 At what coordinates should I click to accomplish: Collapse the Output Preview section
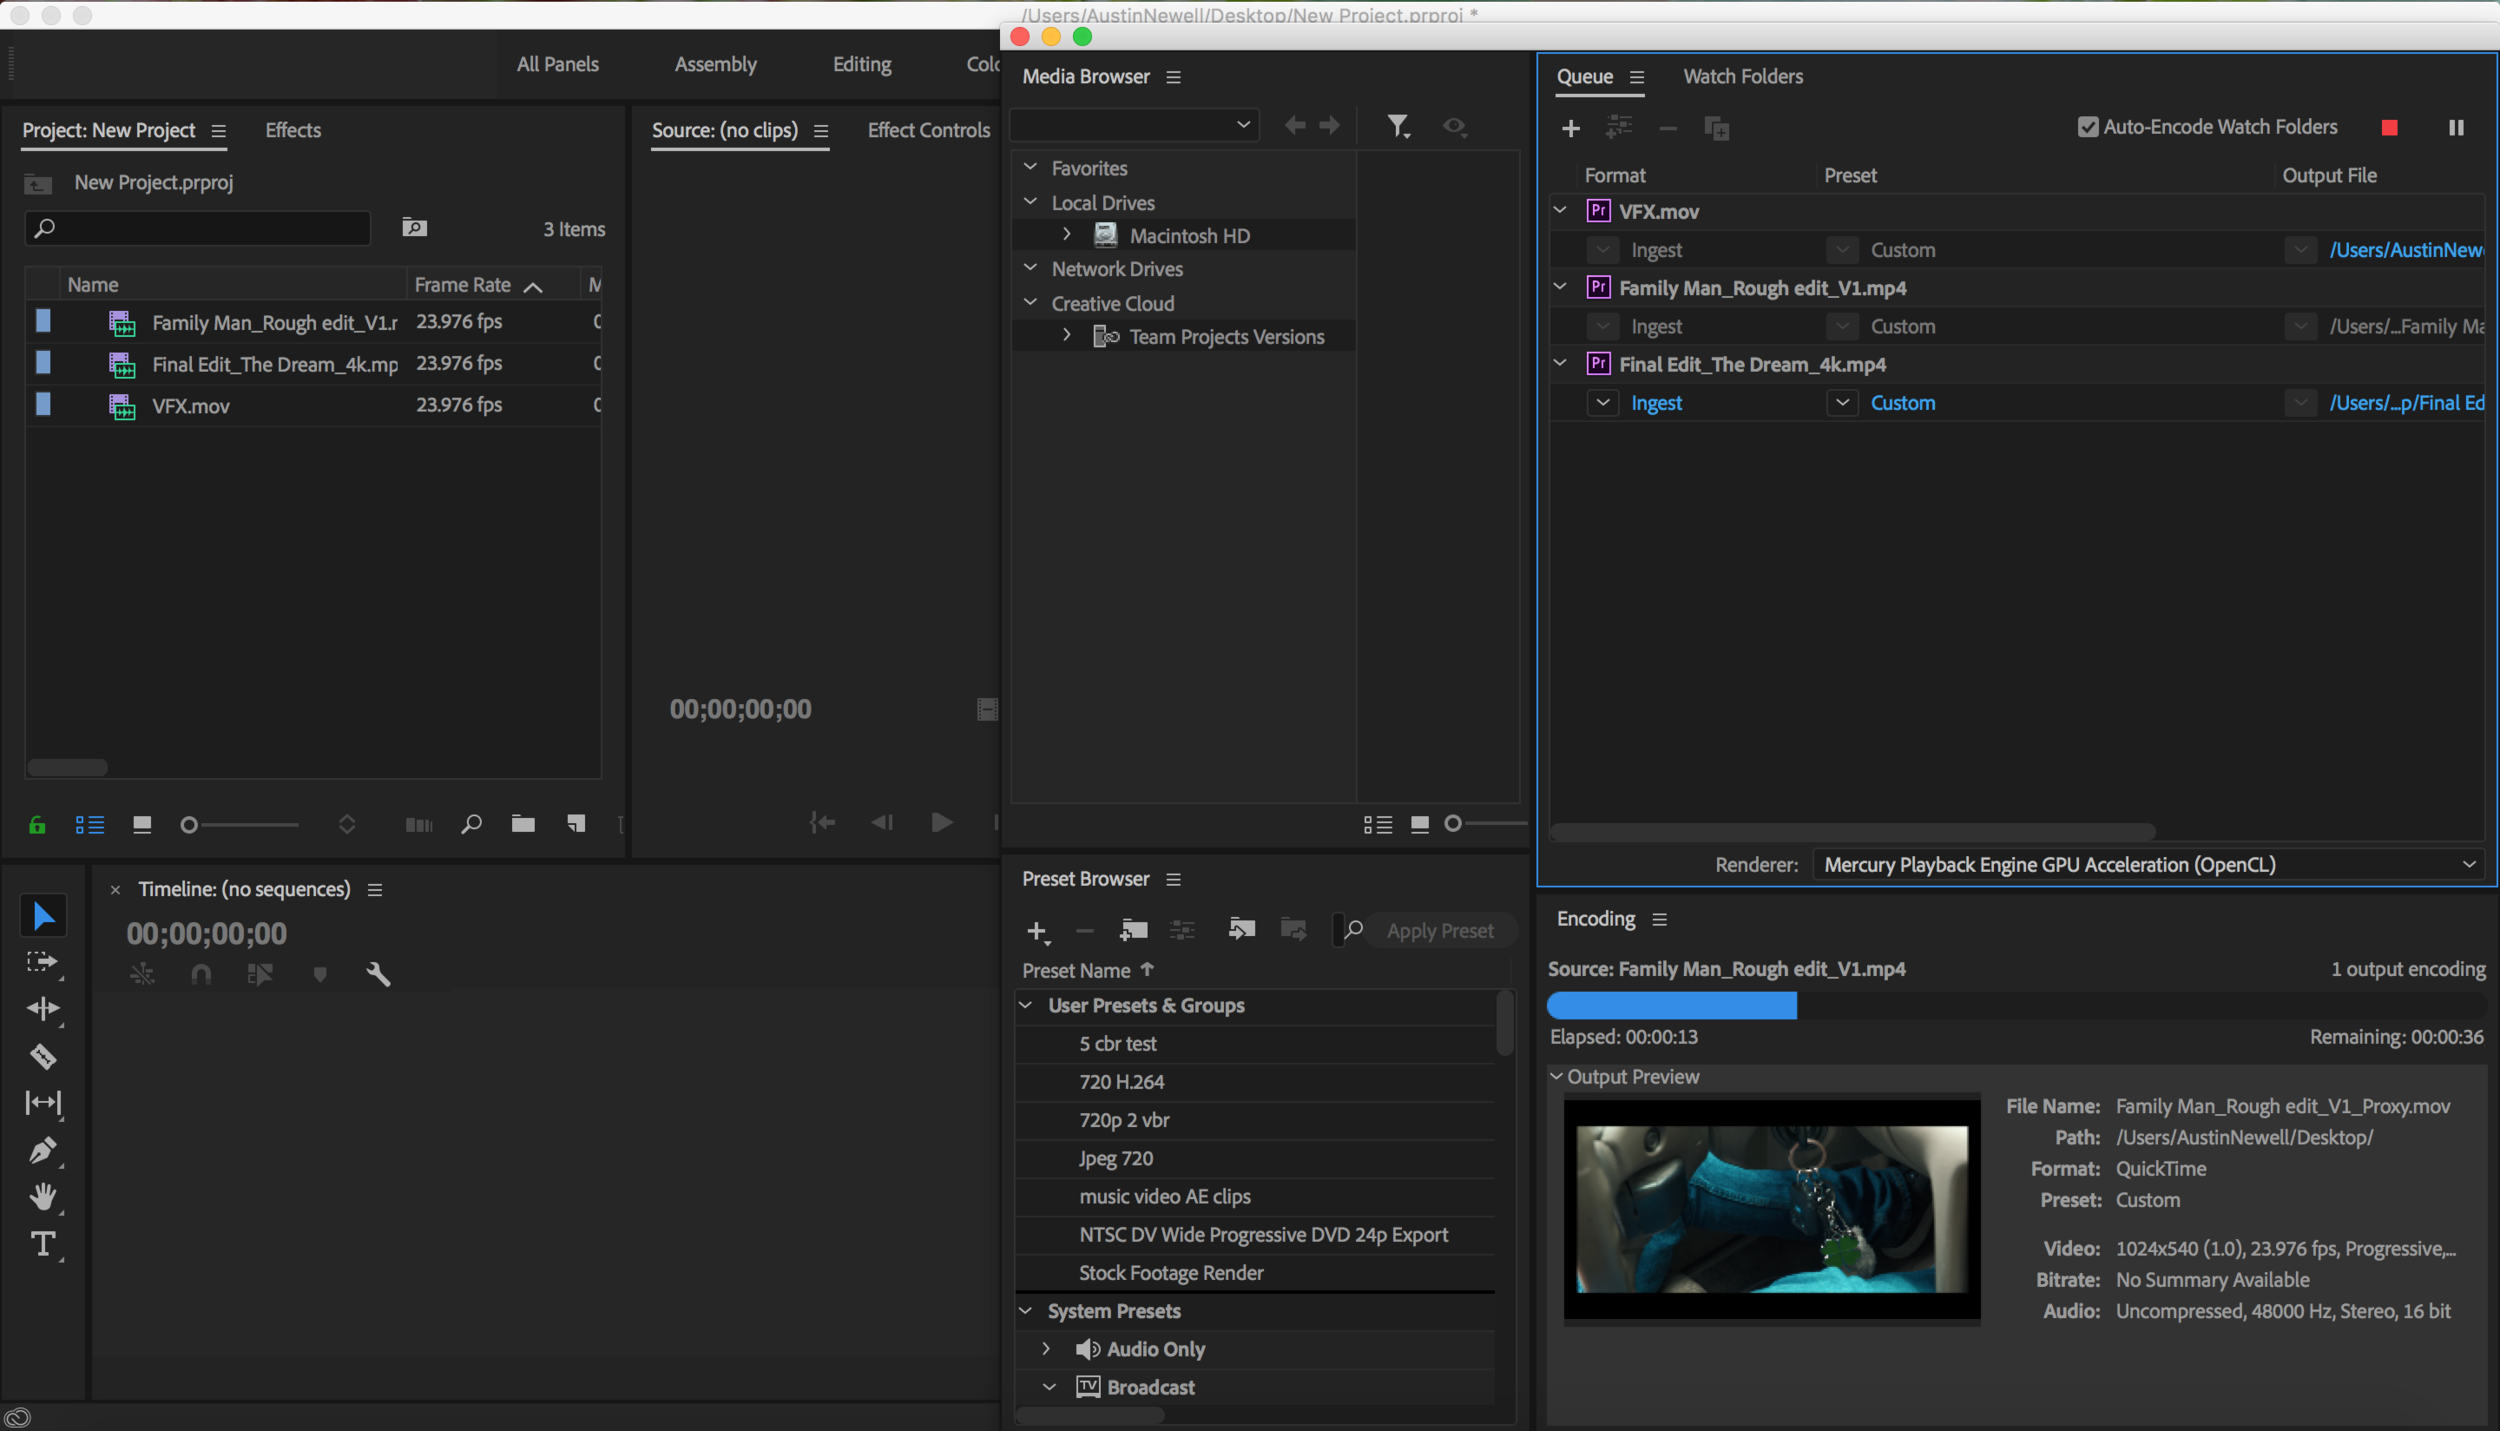[1557, 1077]
